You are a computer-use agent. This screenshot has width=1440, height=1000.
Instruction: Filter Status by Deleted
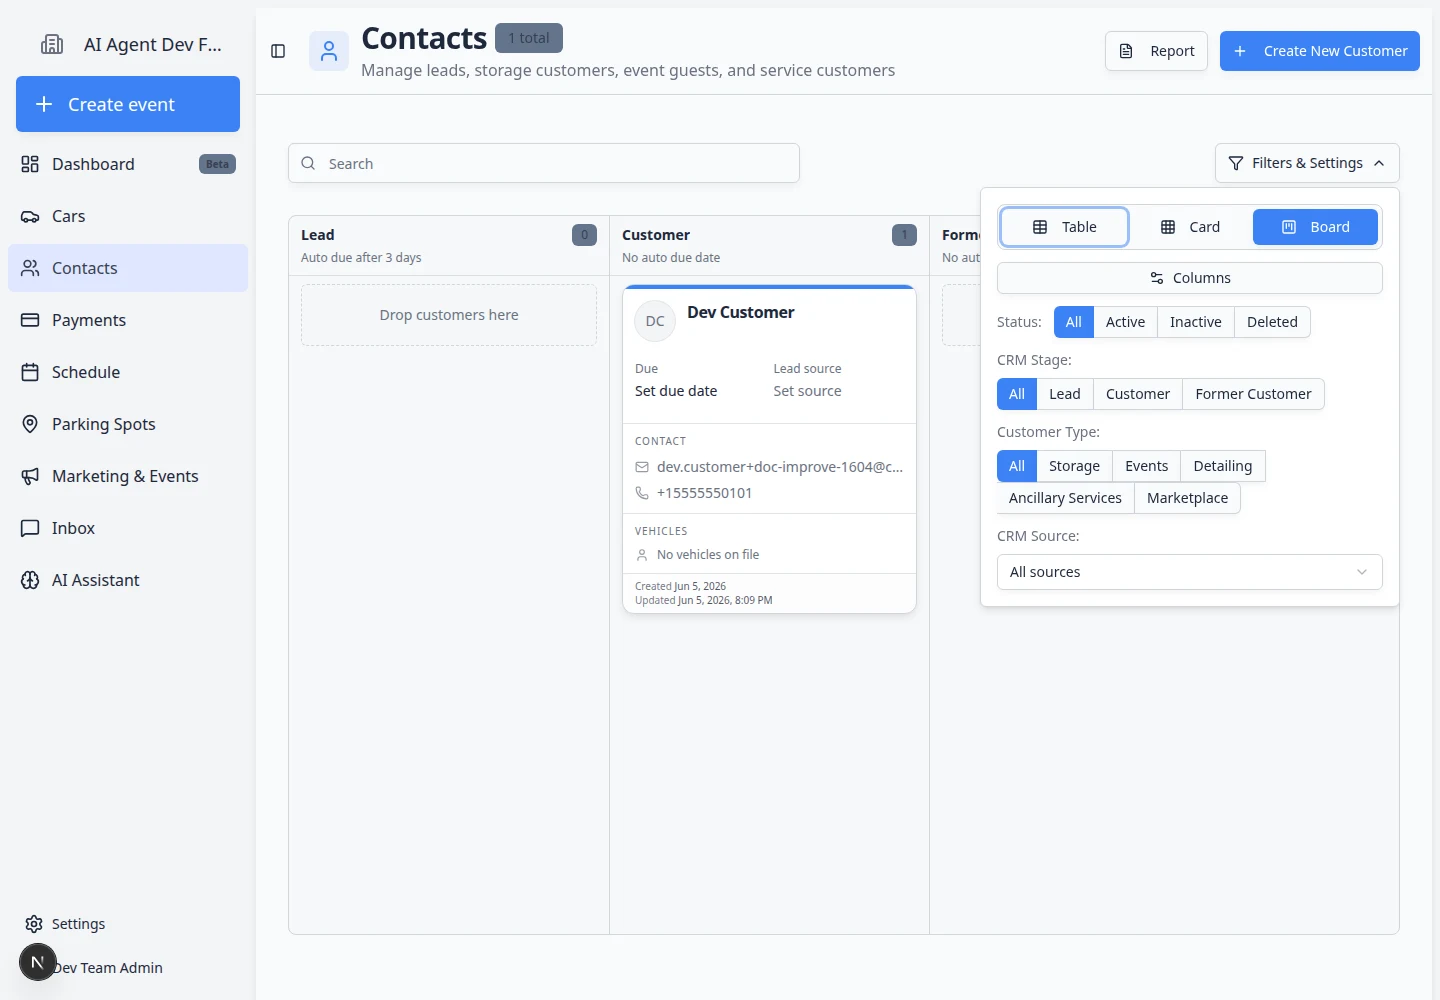(1272, 322)
